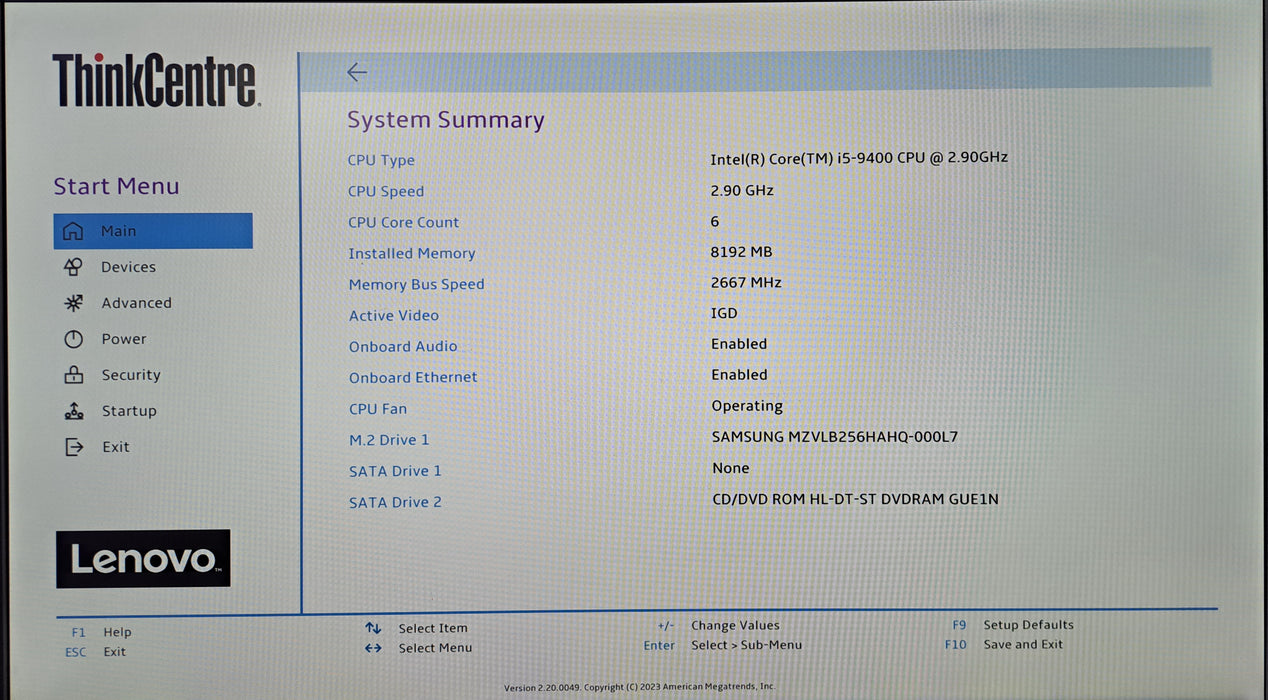Click the Main home icon
Image resolution: width=1268 pixels, height=700 pixels.
click(x=73, y=231)
